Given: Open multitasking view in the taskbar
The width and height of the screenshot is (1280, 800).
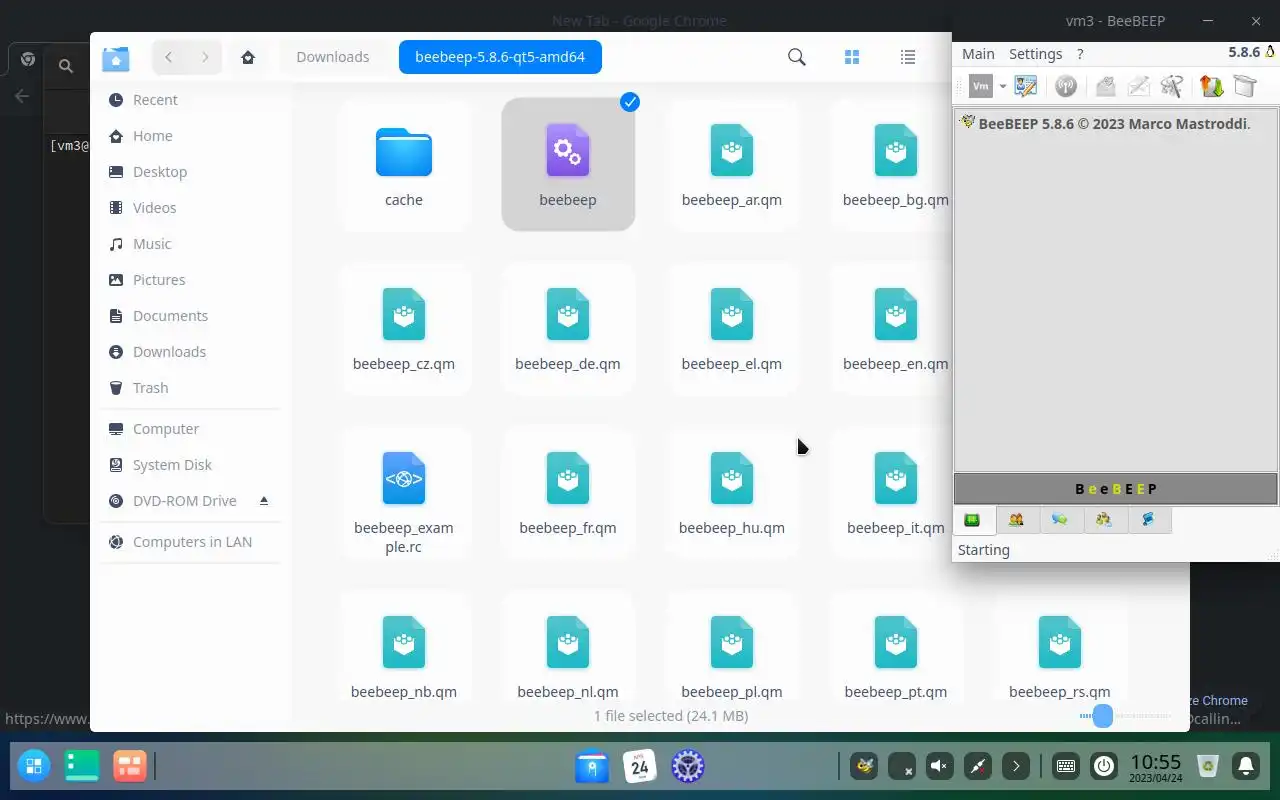Looking at the screenshot, I should 130,766.
